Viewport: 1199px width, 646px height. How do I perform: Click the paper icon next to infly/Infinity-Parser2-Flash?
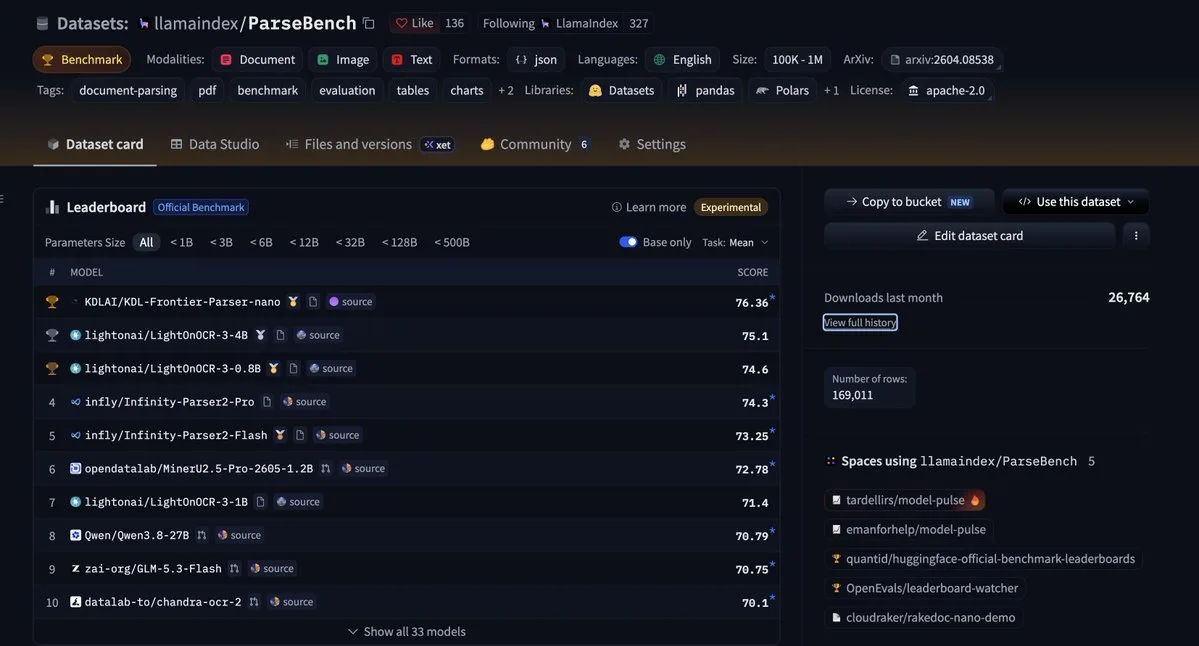(300, 435)
